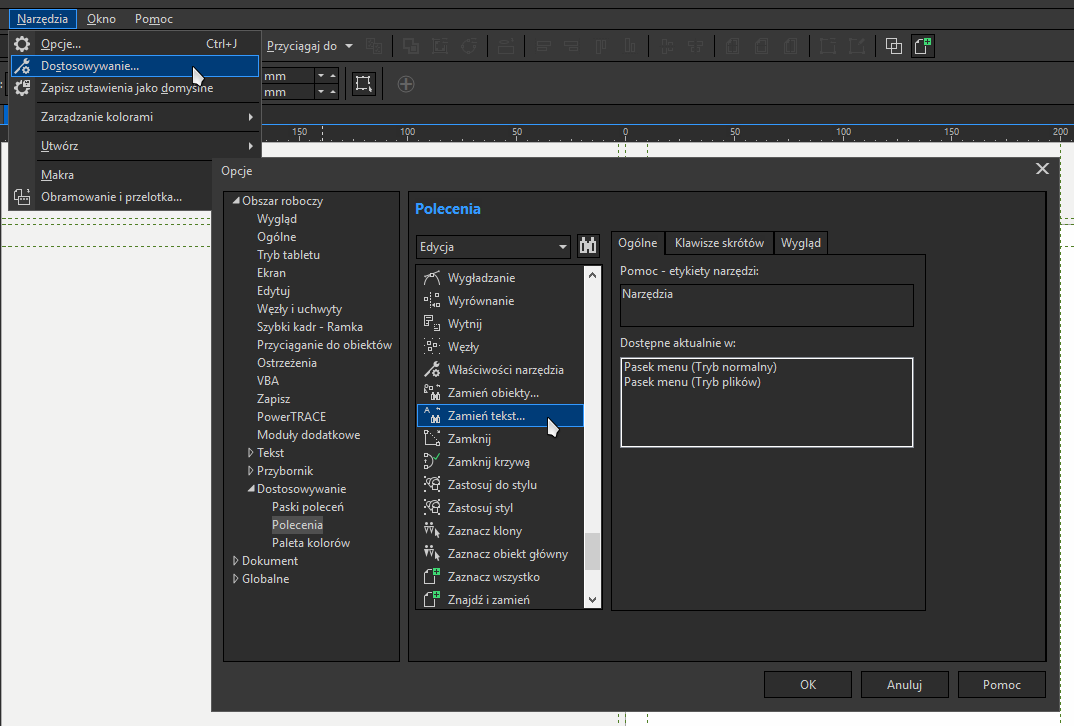This screenshot has width=1074, height=726.
Task: Choose Dostosowywanie... menu entry
Action: 135,66
